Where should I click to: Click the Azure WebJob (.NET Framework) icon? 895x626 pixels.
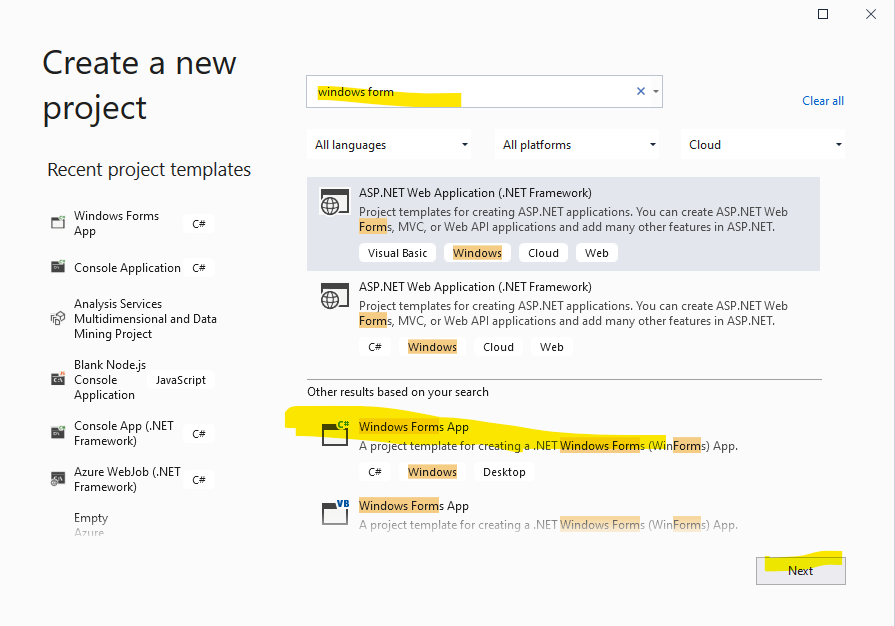pyautogui.click(x=58, y=479)
